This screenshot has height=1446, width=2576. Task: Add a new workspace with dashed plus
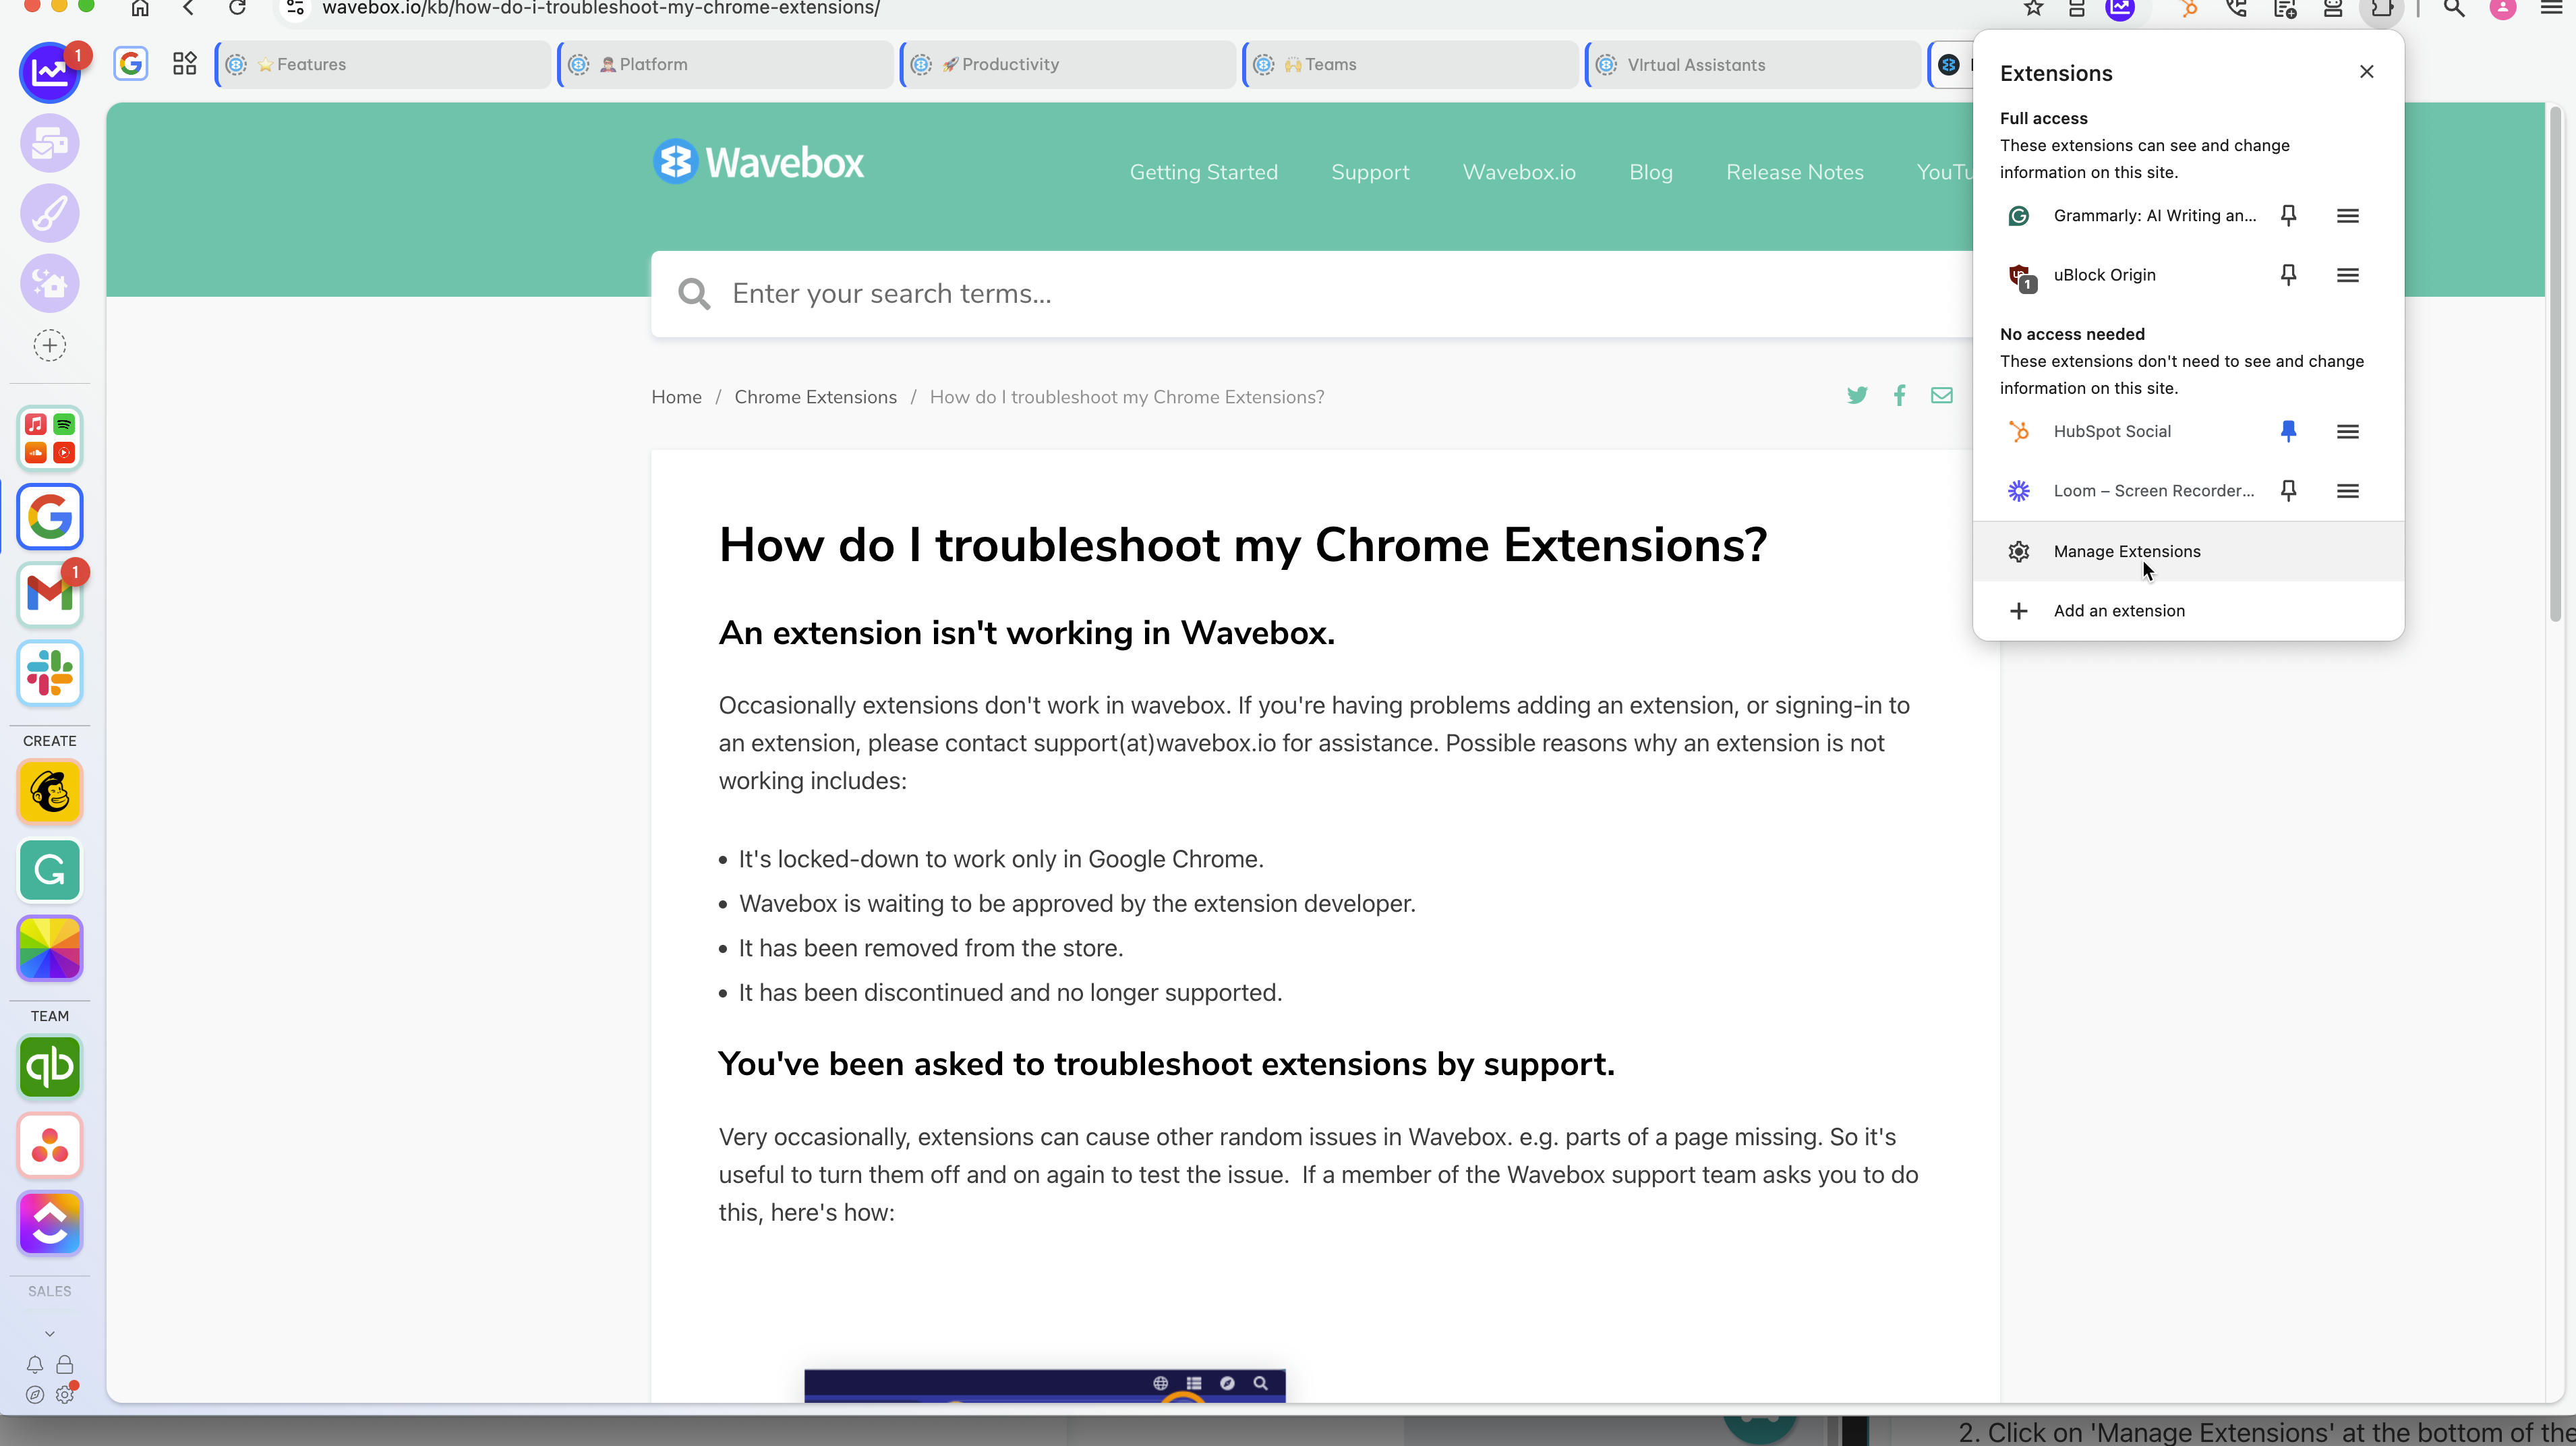[50, 346]
